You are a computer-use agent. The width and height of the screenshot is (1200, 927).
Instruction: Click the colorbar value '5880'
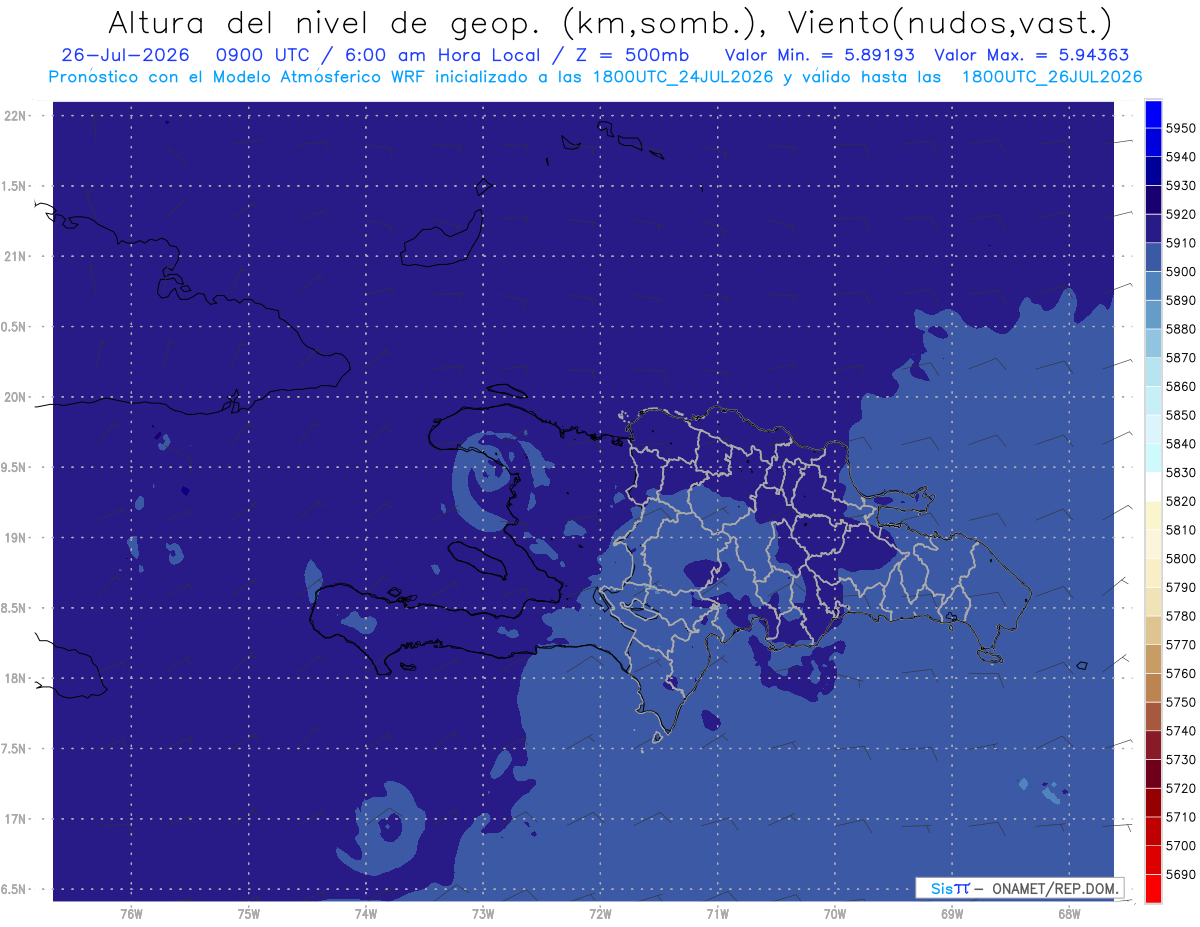(1180, 329)
